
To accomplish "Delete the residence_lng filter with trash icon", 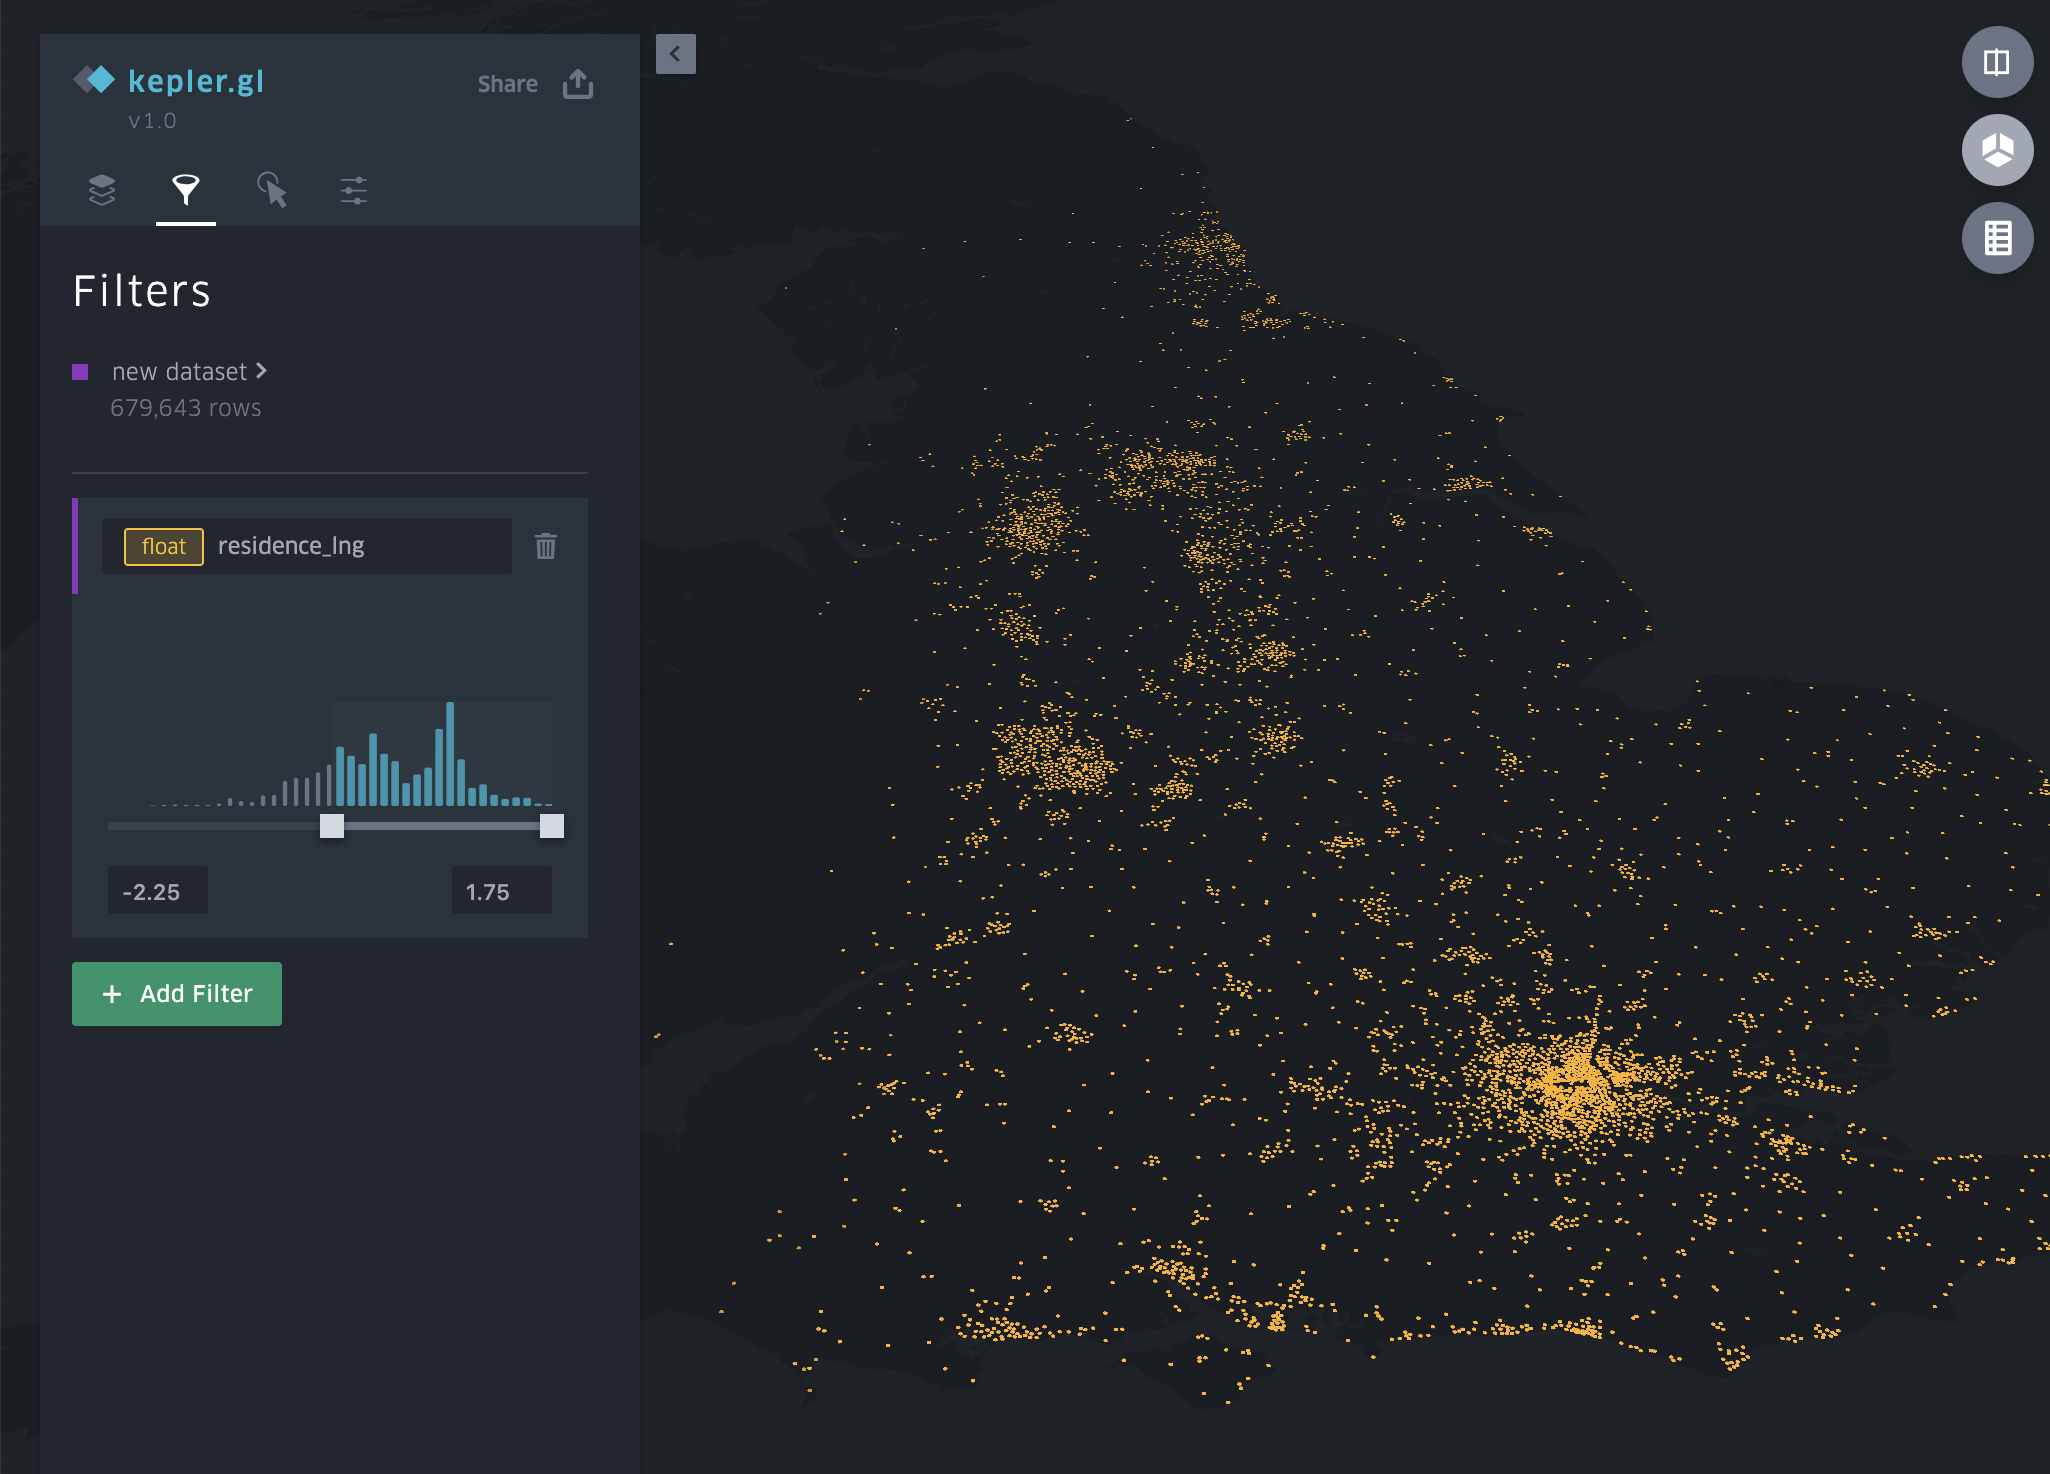I will (x=546, y=546).
